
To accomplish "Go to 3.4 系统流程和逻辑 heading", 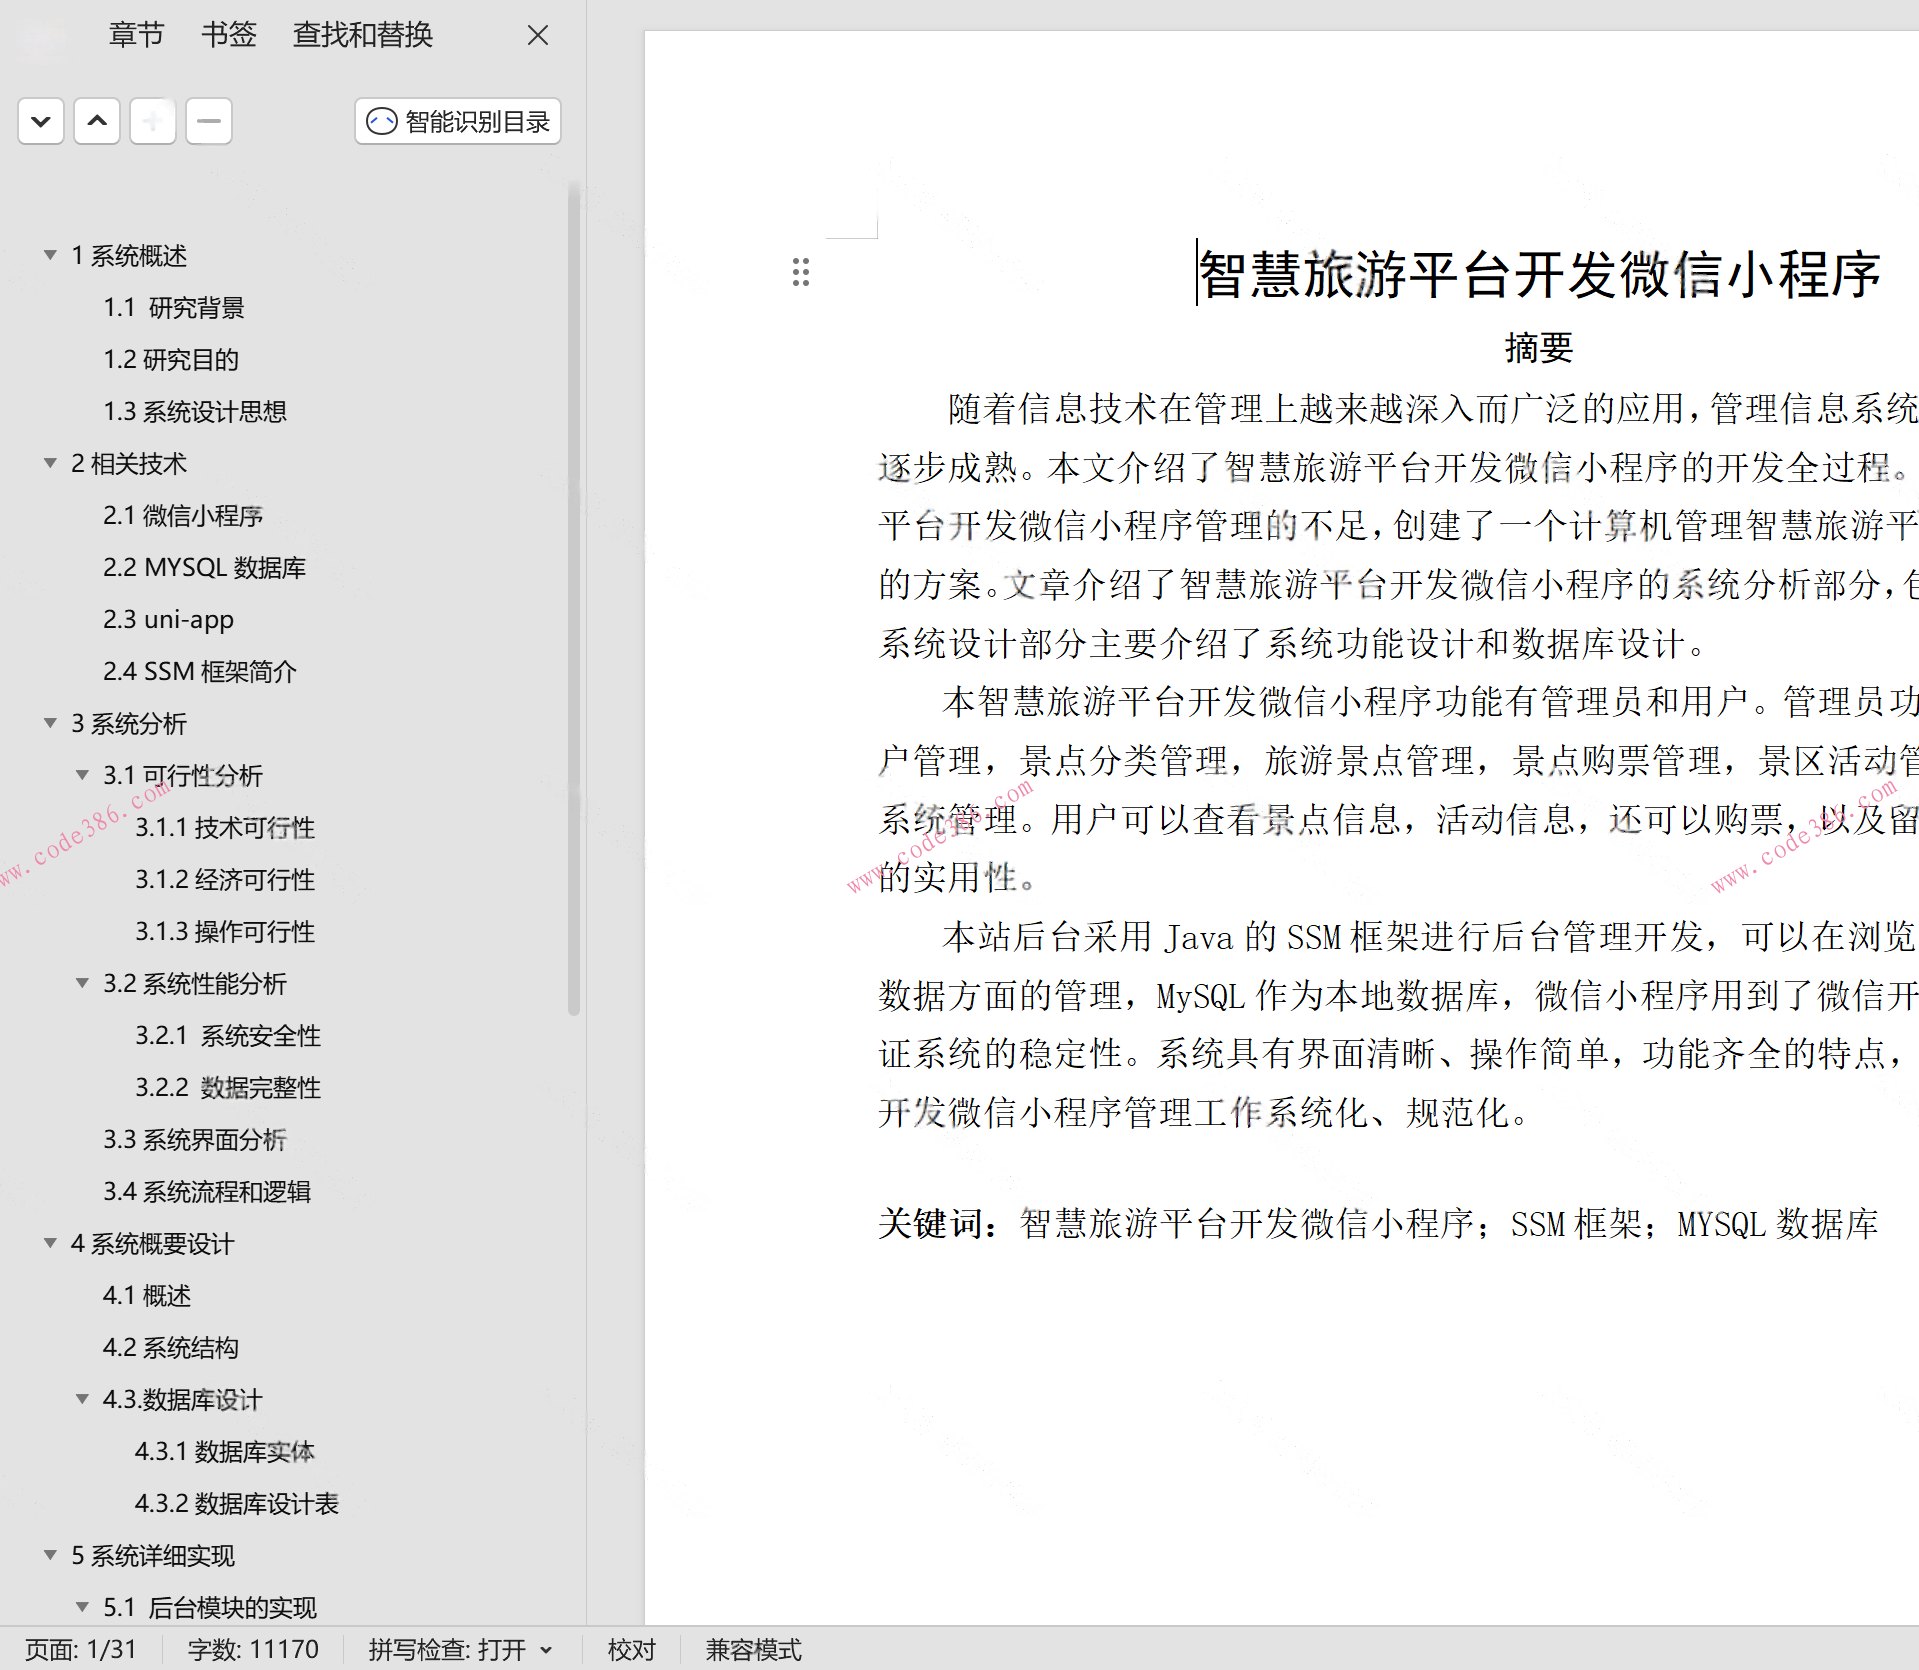I will [x=207, y=1192].
